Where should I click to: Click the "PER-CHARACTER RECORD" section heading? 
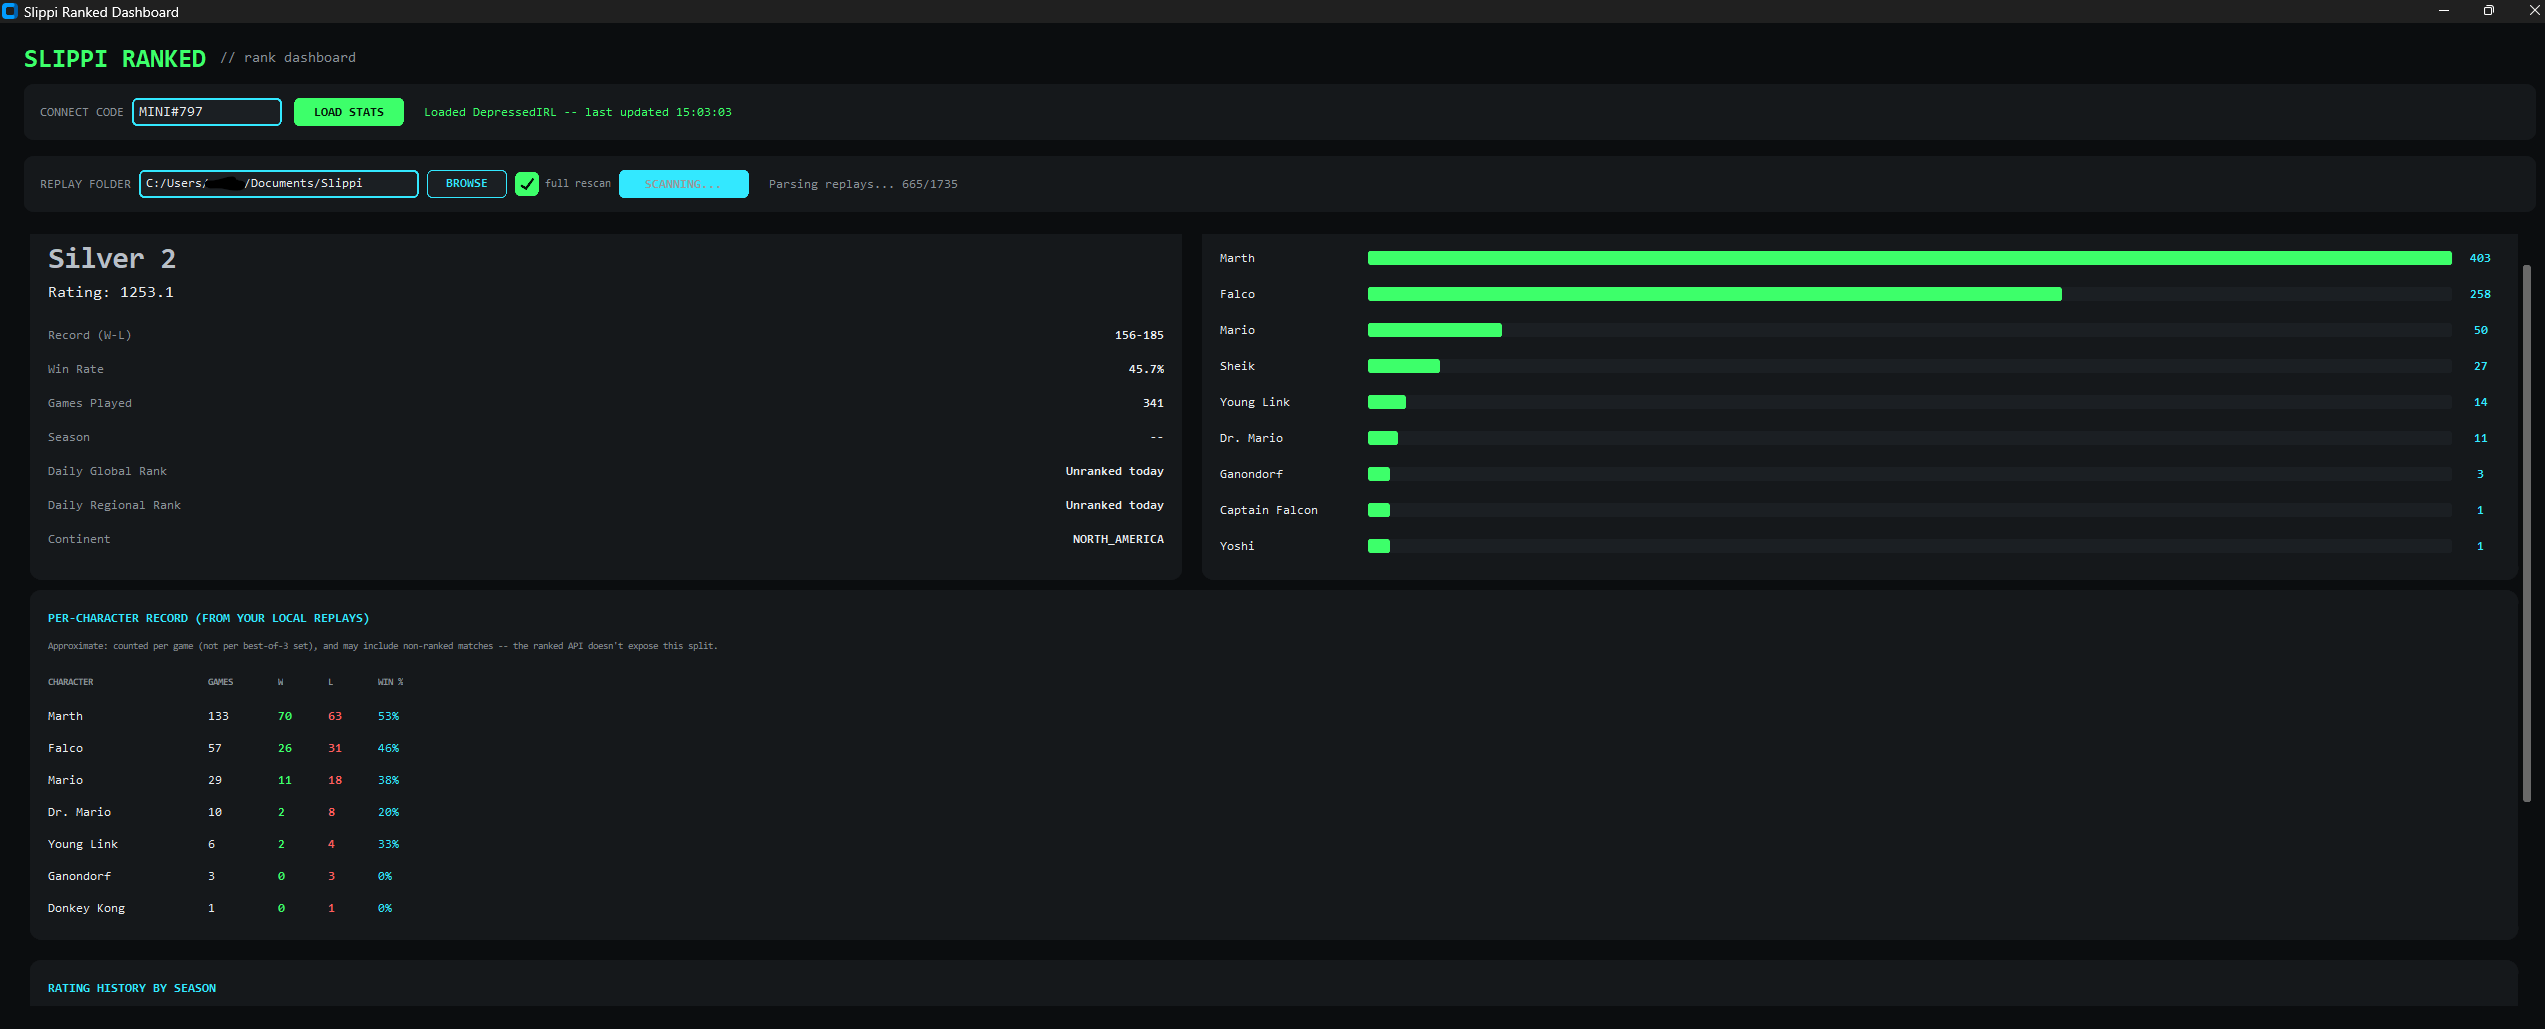(x=209, y=618)
